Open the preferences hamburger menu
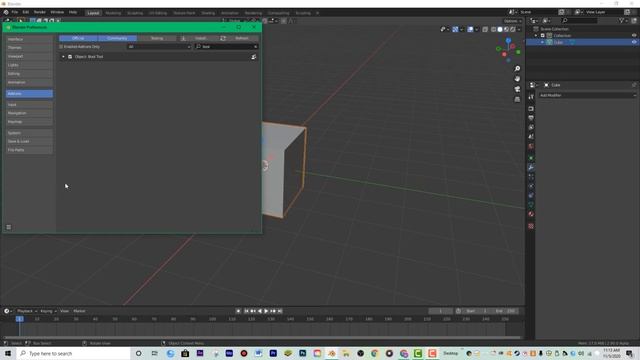640x360 pixels. click(x=9, y=227)
